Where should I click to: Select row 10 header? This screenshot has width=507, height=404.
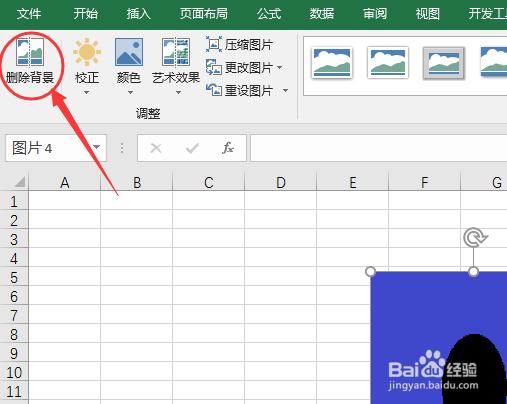[14, 372]
